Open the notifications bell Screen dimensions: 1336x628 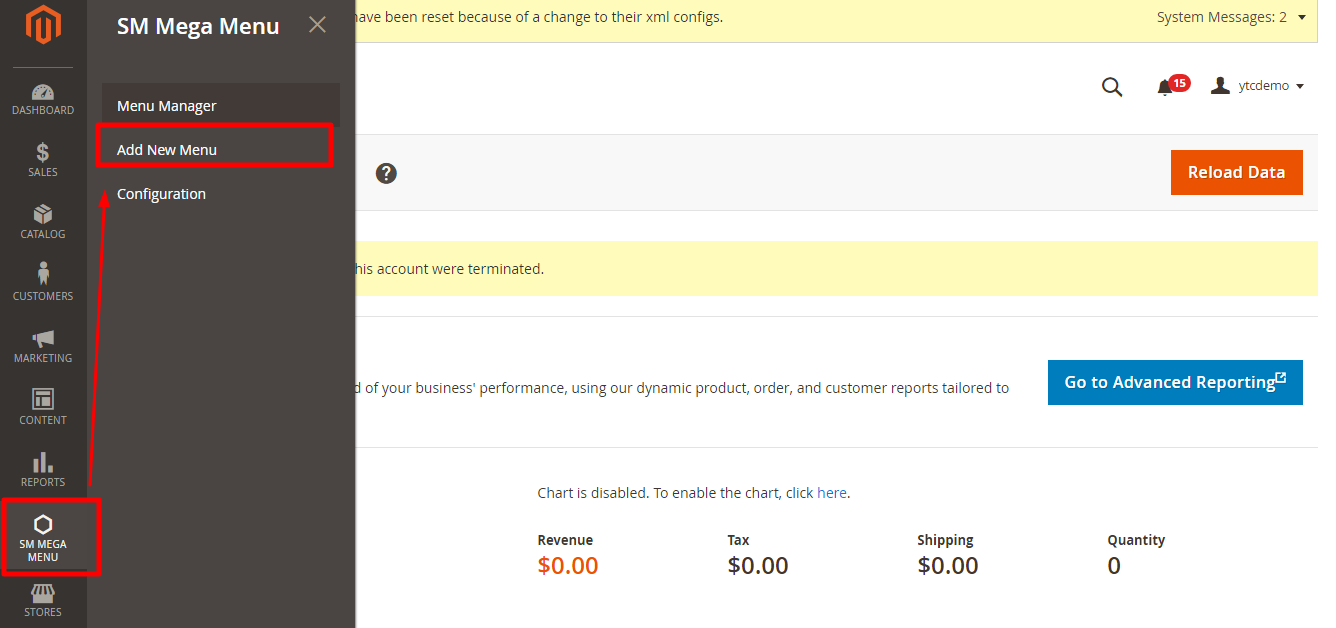click(1165, 87)
